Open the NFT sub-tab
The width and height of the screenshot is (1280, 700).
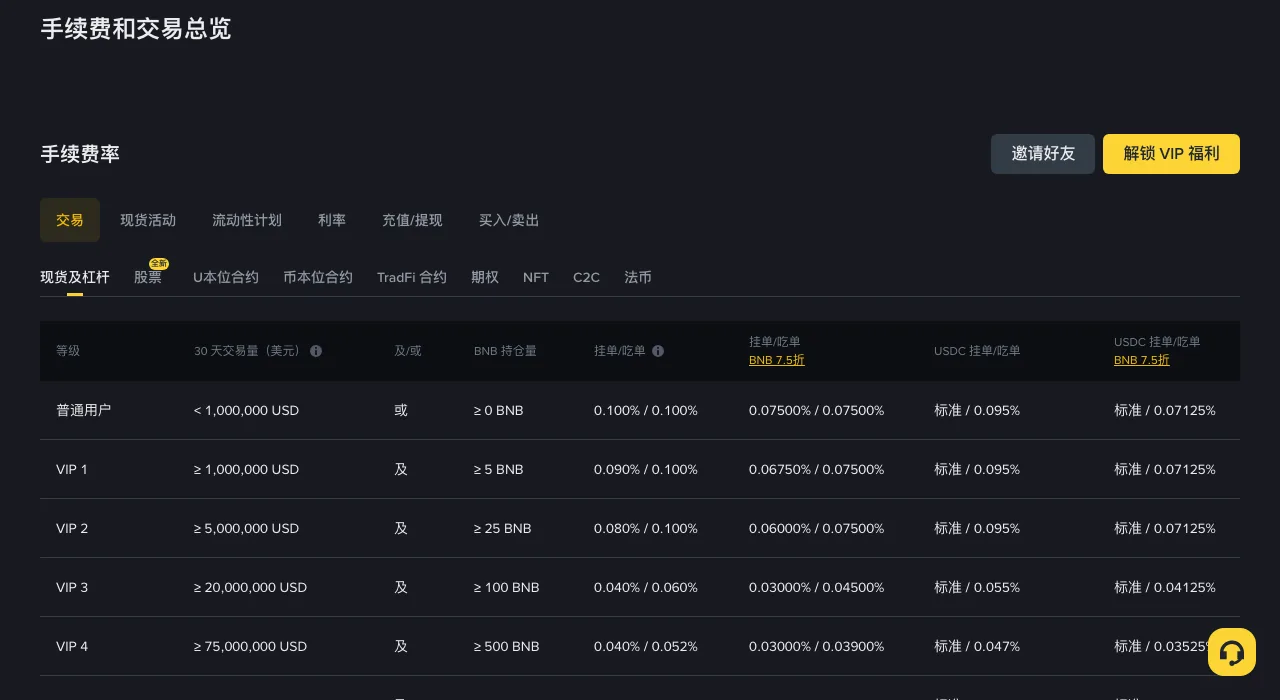tap(536, 277)
